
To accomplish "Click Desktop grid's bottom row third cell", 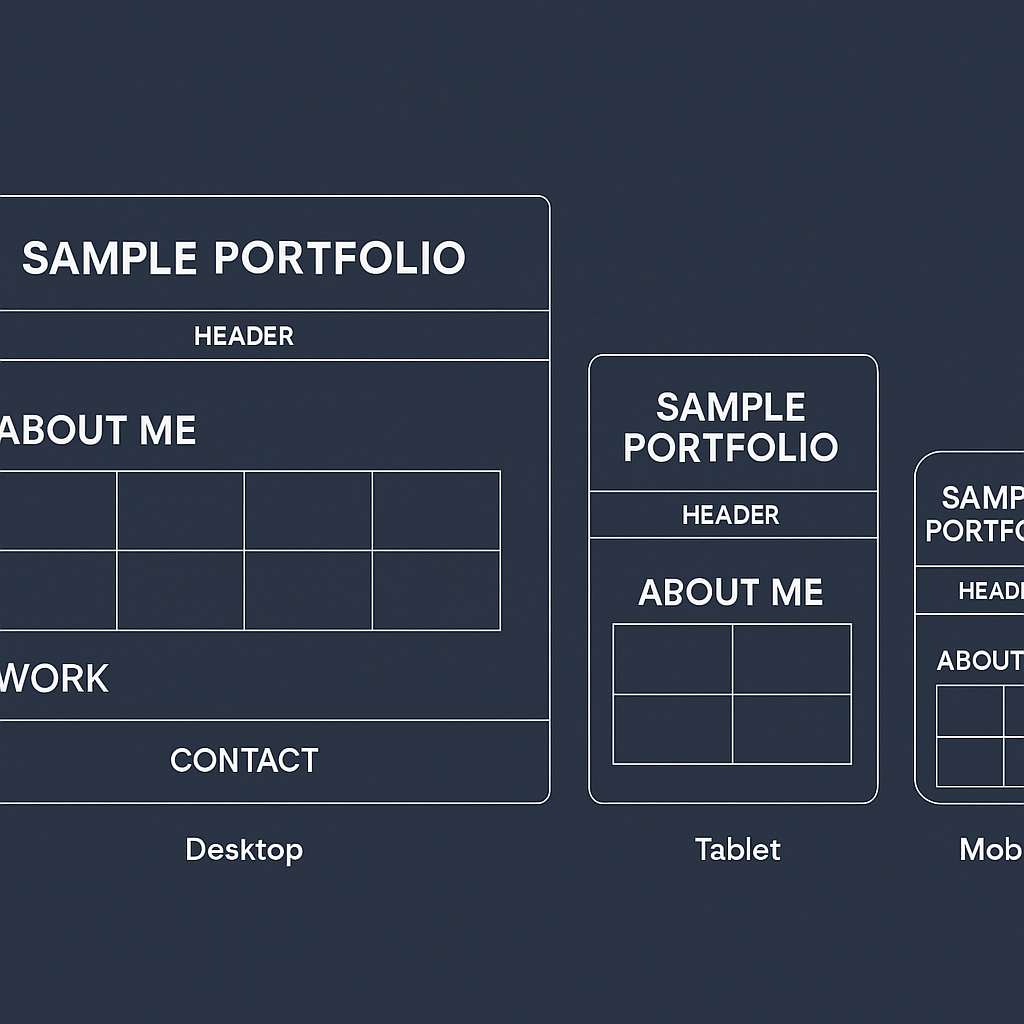I will (308, 590).
